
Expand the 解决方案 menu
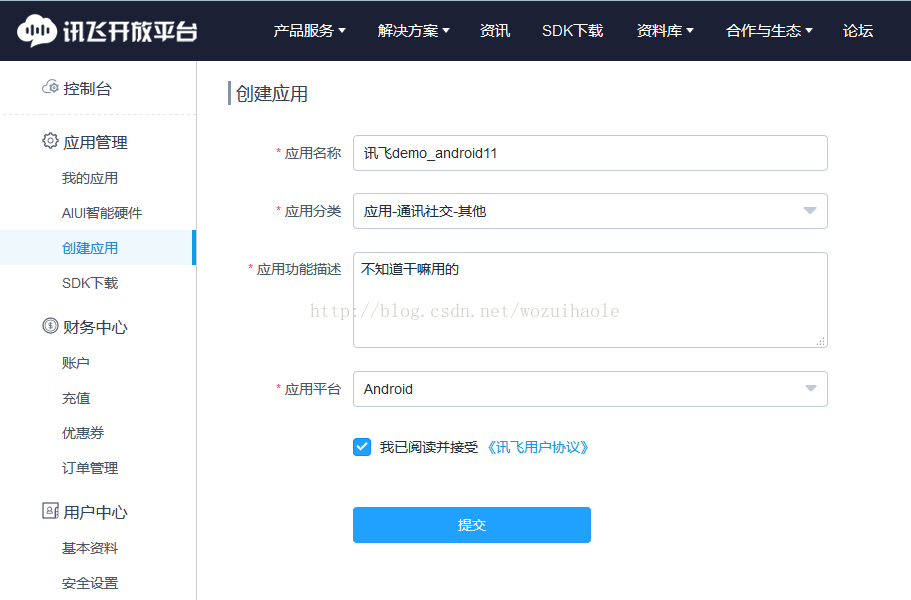413,30
